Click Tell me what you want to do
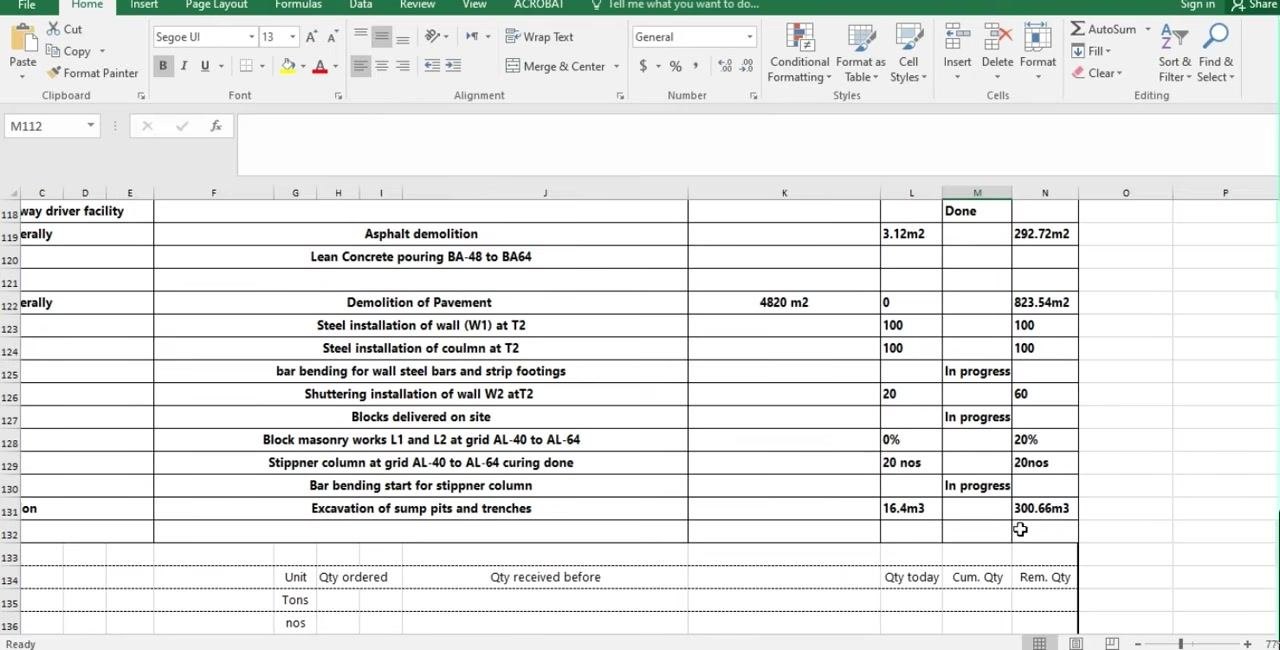1280x650 pixels. 675,5
